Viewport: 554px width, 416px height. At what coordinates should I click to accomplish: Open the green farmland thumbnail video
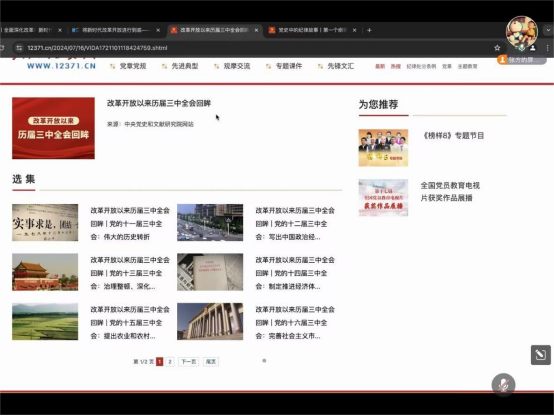[x=45, y=322]
